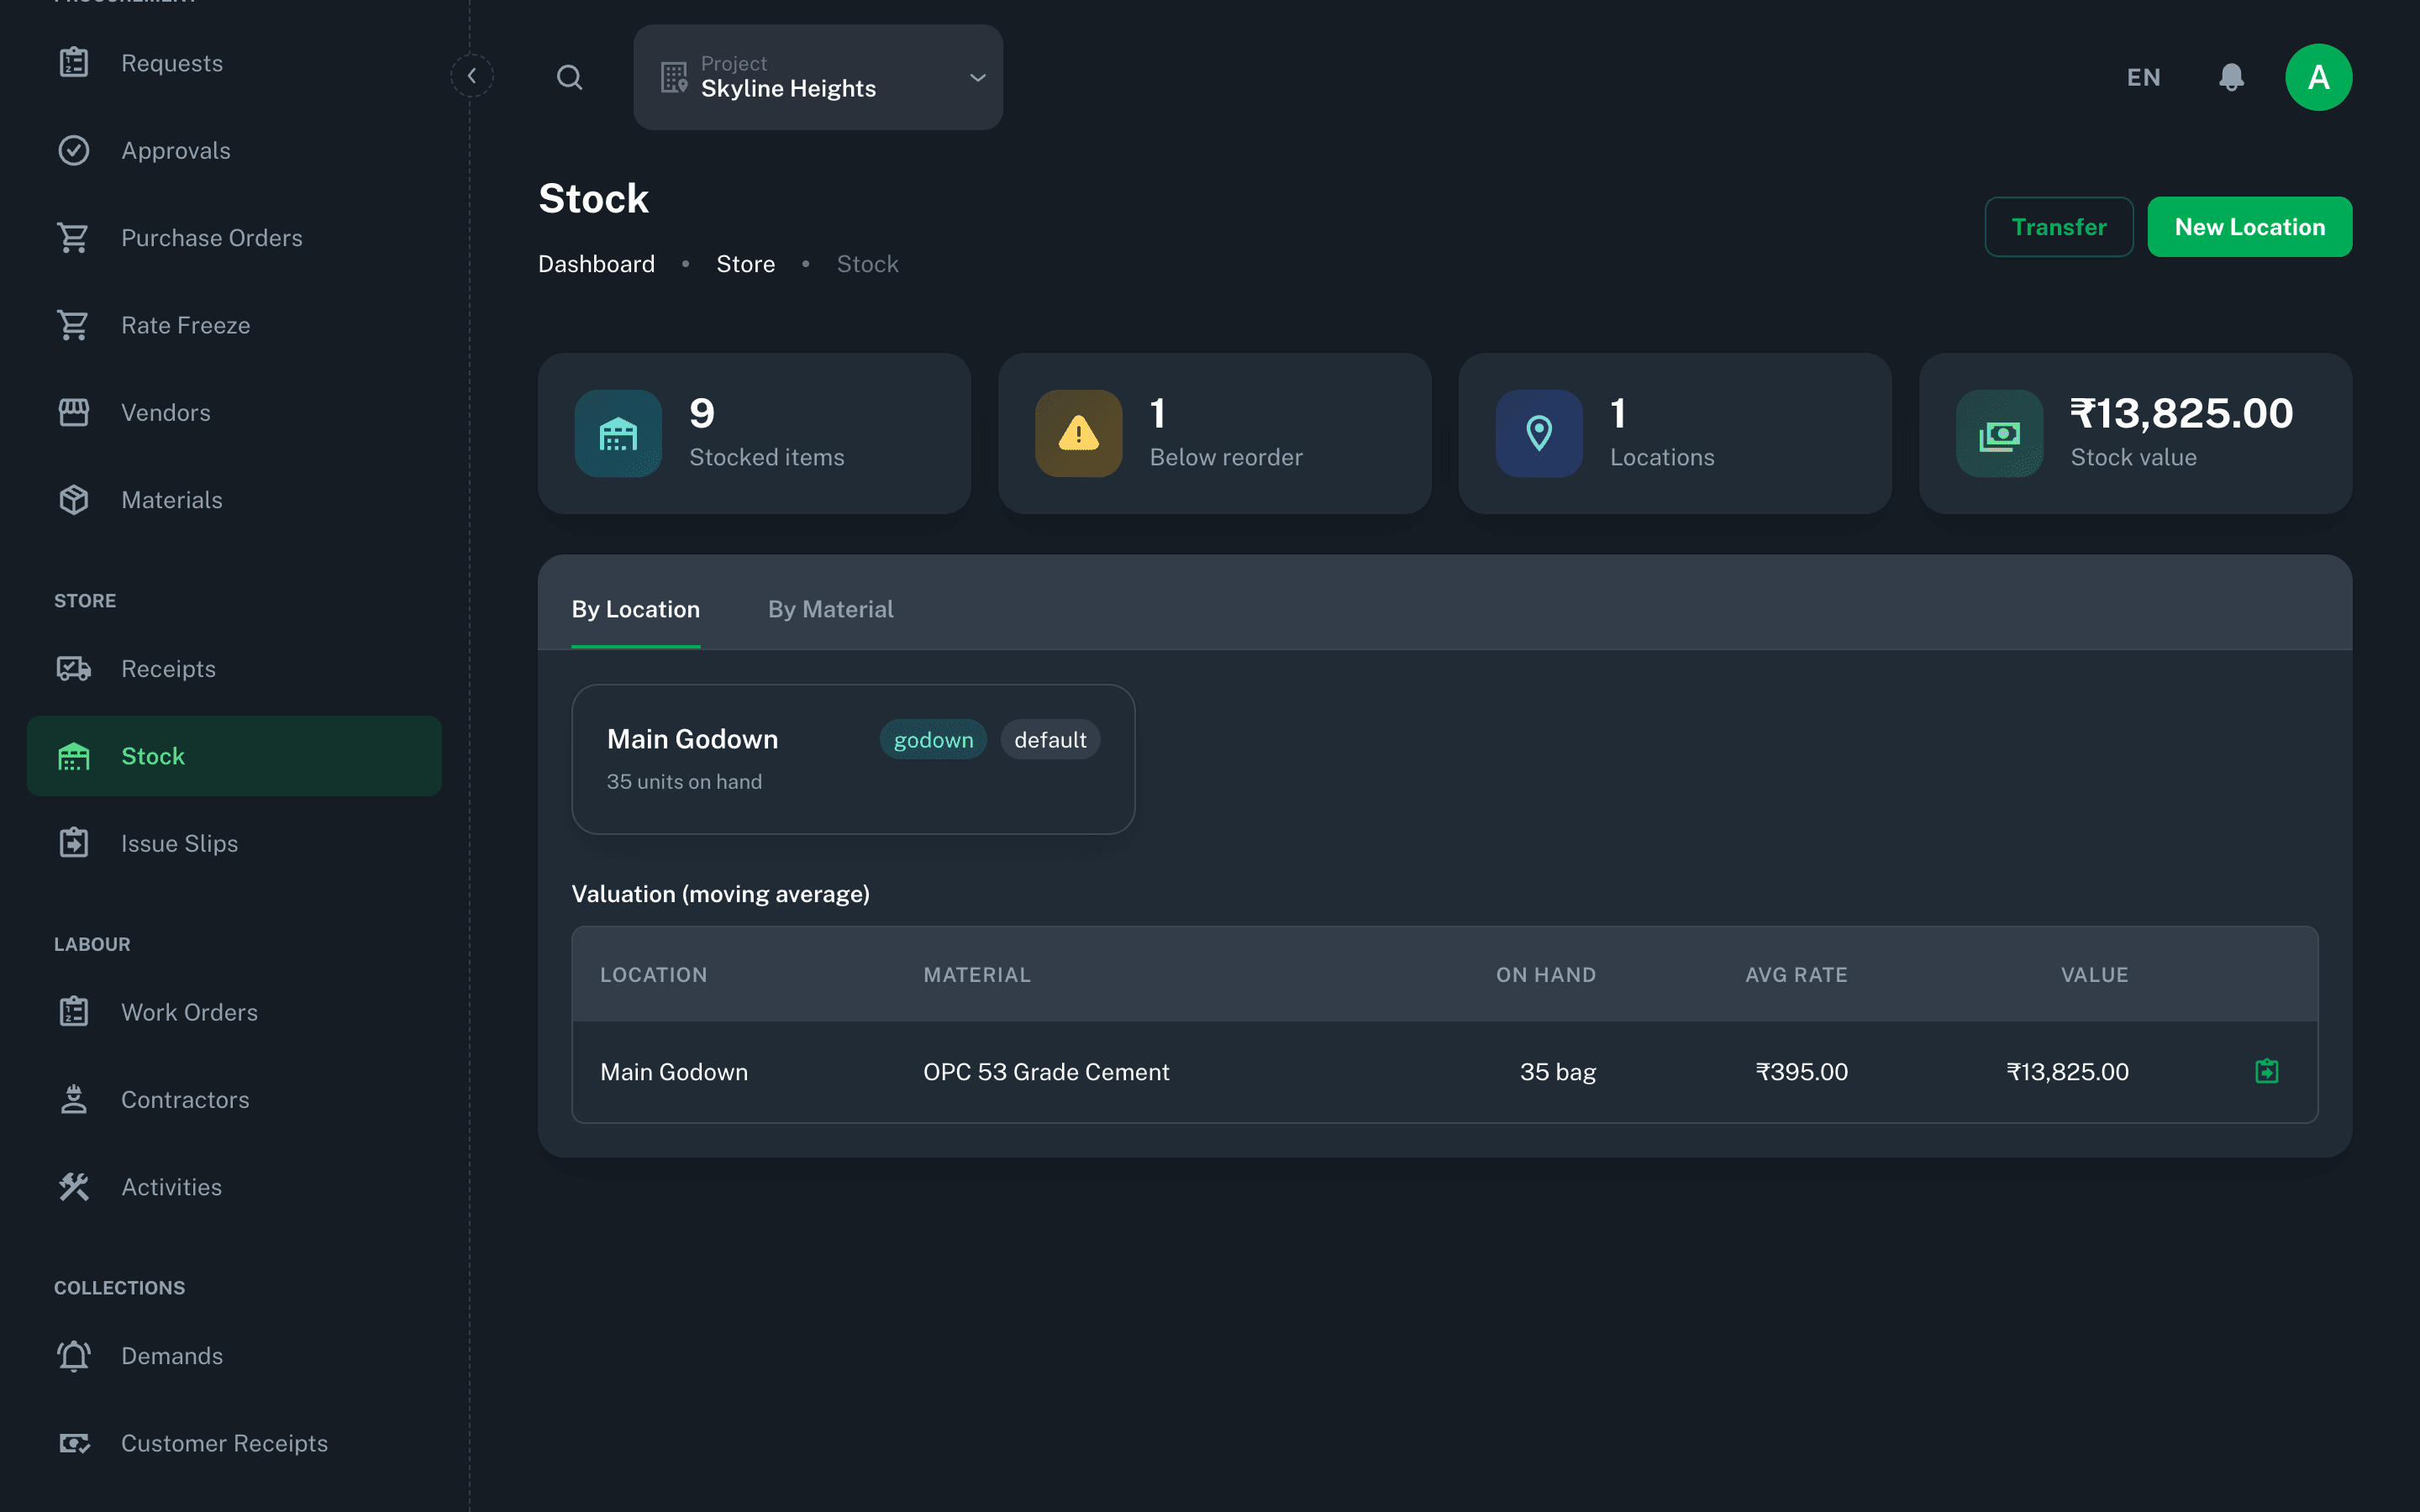Viewport: 2420px width, 1512px height.
Task: Click the VALUE column header
Action: tap(2094, 975)
